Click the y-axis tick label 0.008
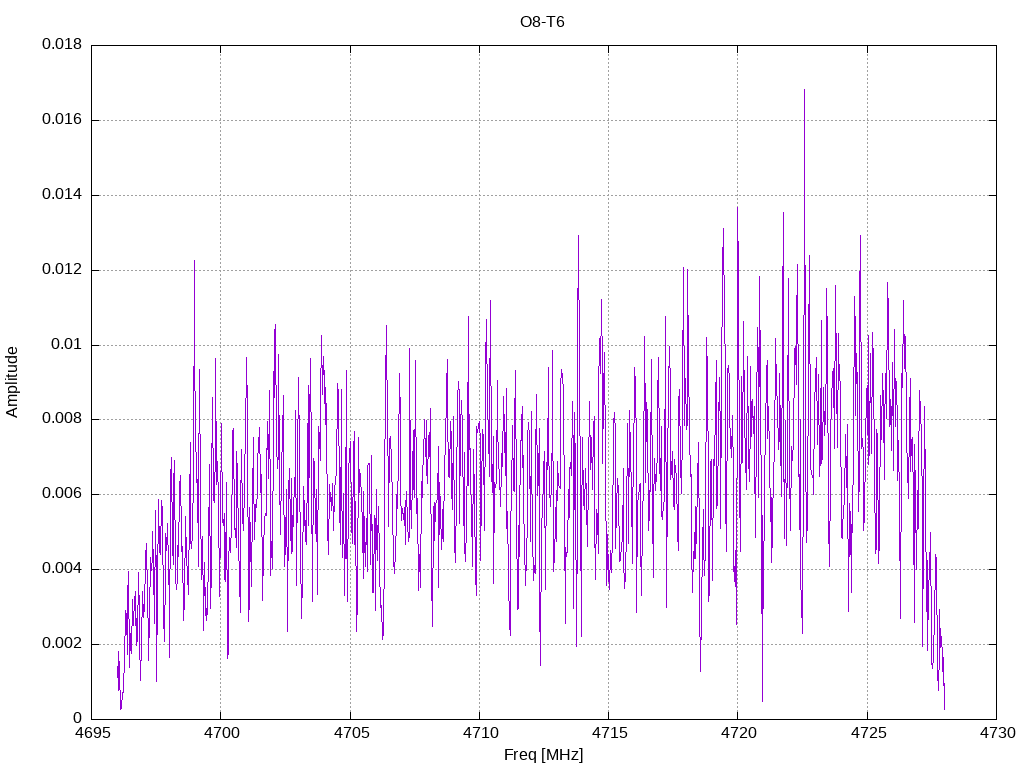Image resolution: width=1024 pixels, height=768 pixels. tap(62, 419)
